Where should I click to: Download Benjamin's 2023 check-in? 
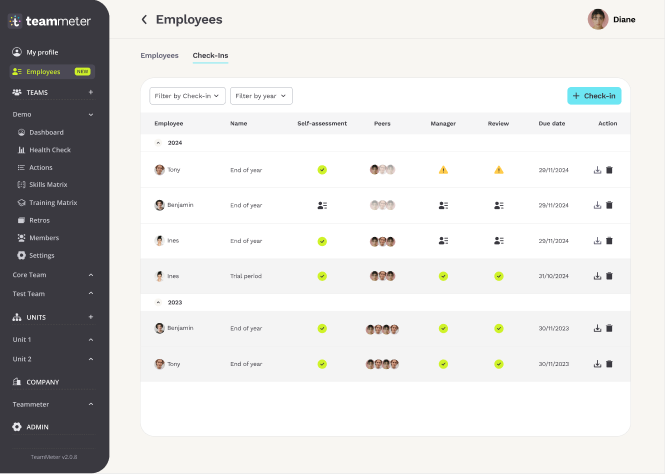597,328
